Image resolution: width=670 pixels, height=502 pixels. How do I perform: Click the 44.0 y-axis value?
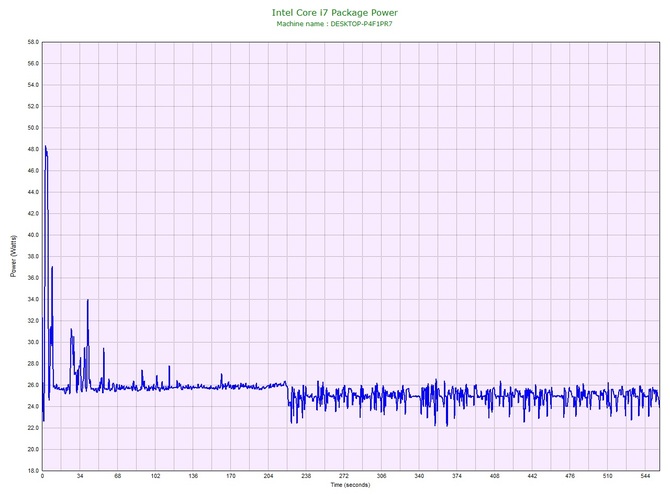(x=33, y=192)
